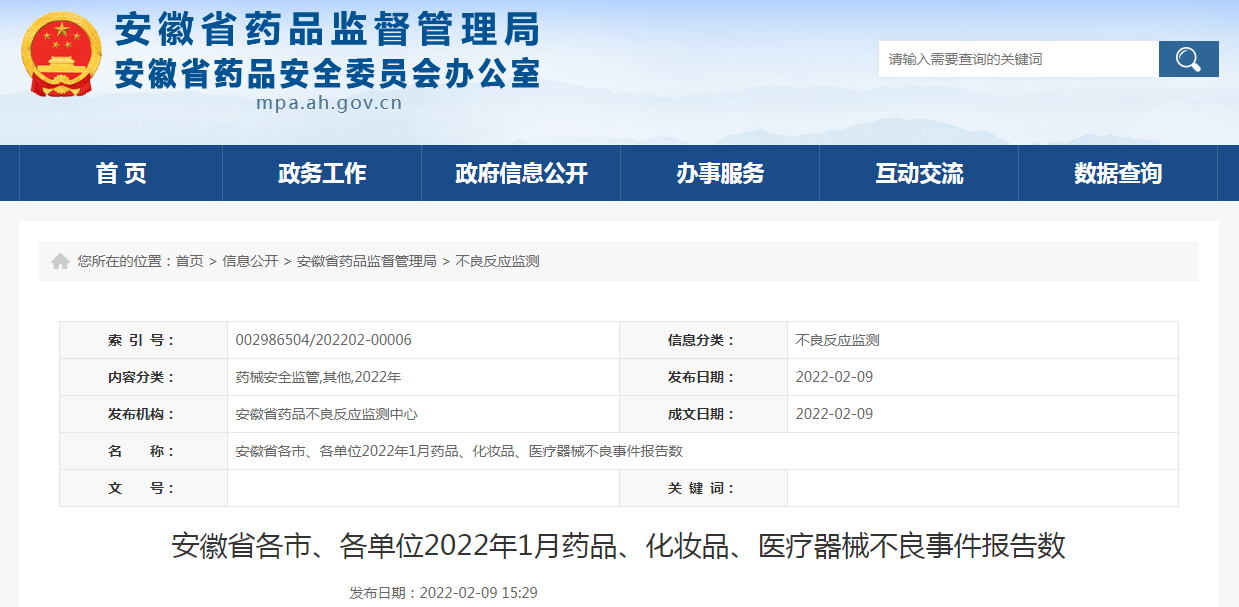
Task: Open the 政府信息公开 navigation menu
Action: click(521, 172)
